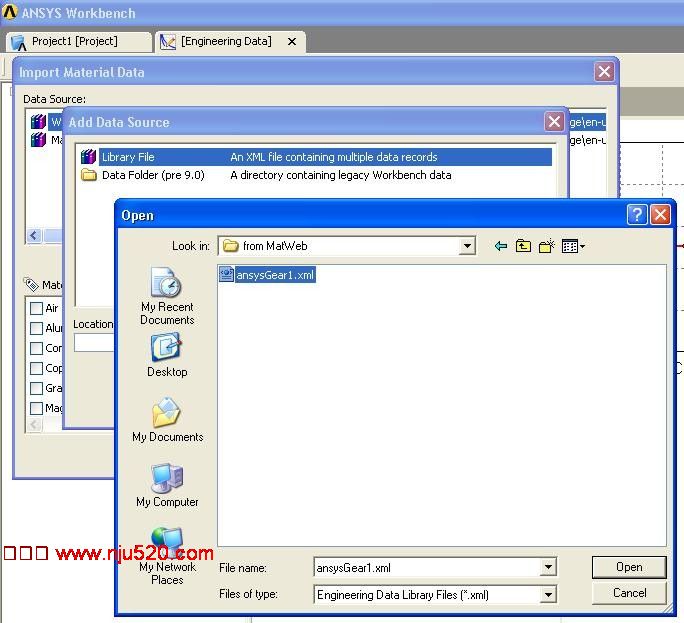Close the Open dialog with red X
This screenshot has height=623, width=684.
coord(660,215)
